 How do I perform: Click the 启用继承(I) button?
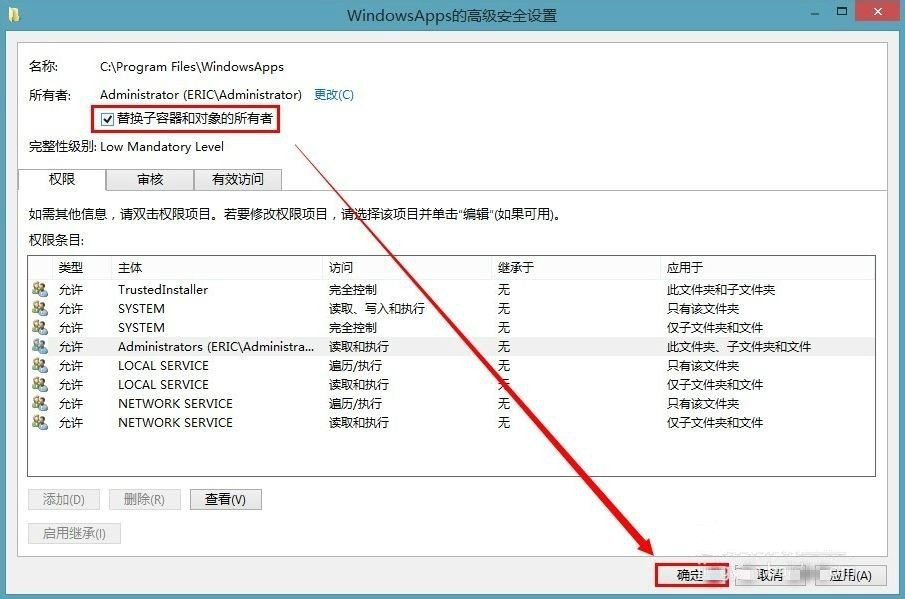click(x=73, y=533)
